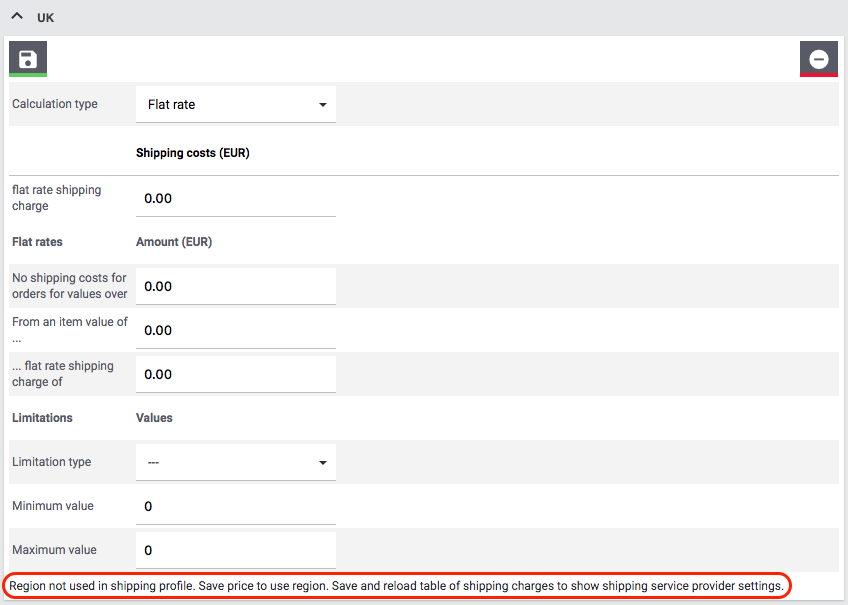848x605 pixels.
Task: Click the Maximum value input
Action: coord(235,550)
